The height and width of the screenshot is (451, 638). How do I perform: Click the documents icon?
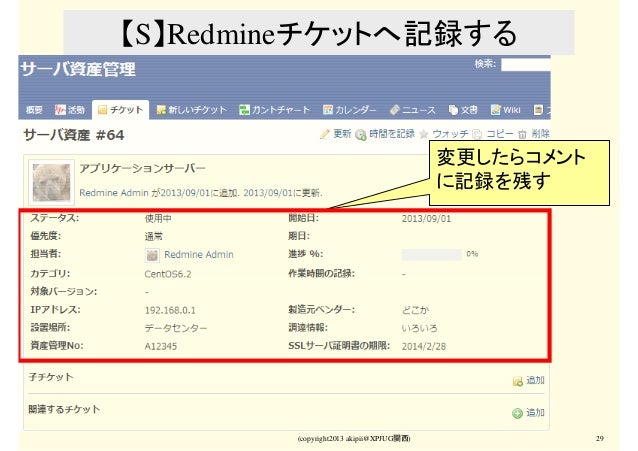tap(453, 110)
